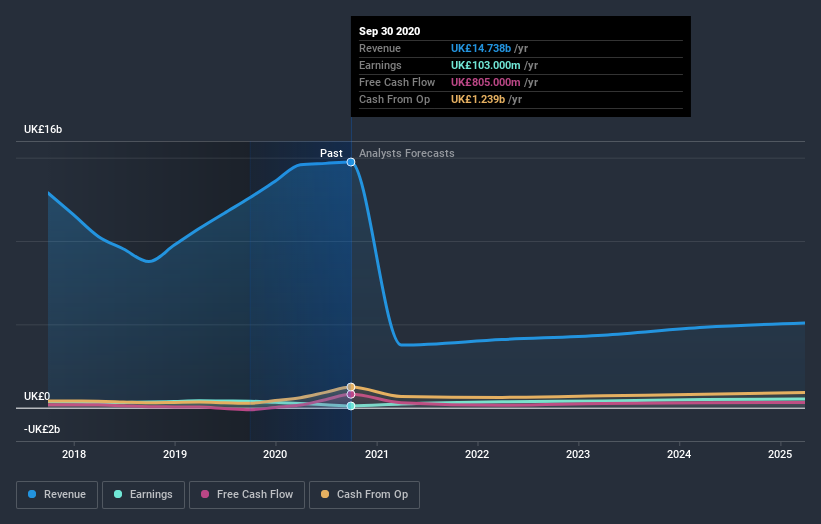Click the Sep 30 2020 tooltip date
This screenshot has height=524, width=821.
click(x=390, y=31)
